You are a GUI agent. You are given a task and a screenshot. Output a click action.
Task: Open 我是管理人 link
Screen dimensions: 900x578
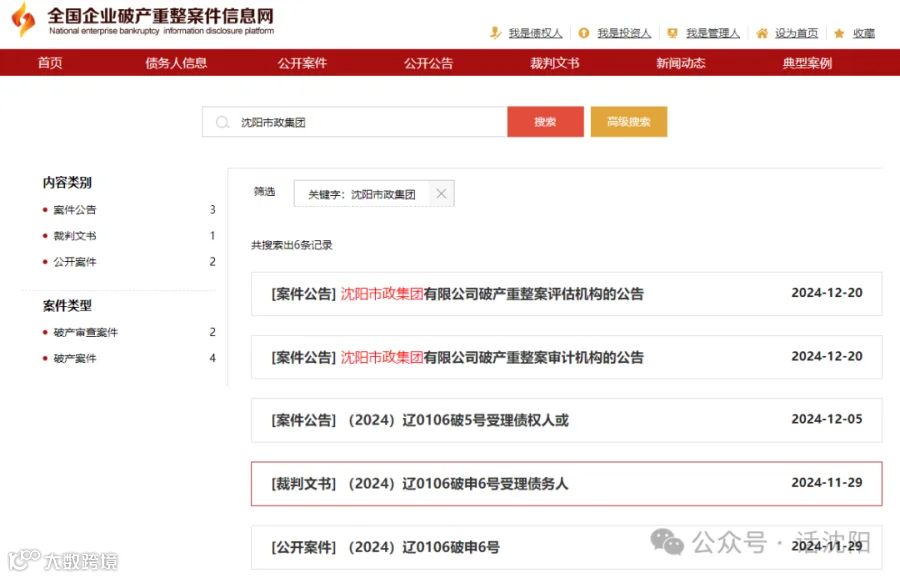pyautogui.click(x=713, y=33)
